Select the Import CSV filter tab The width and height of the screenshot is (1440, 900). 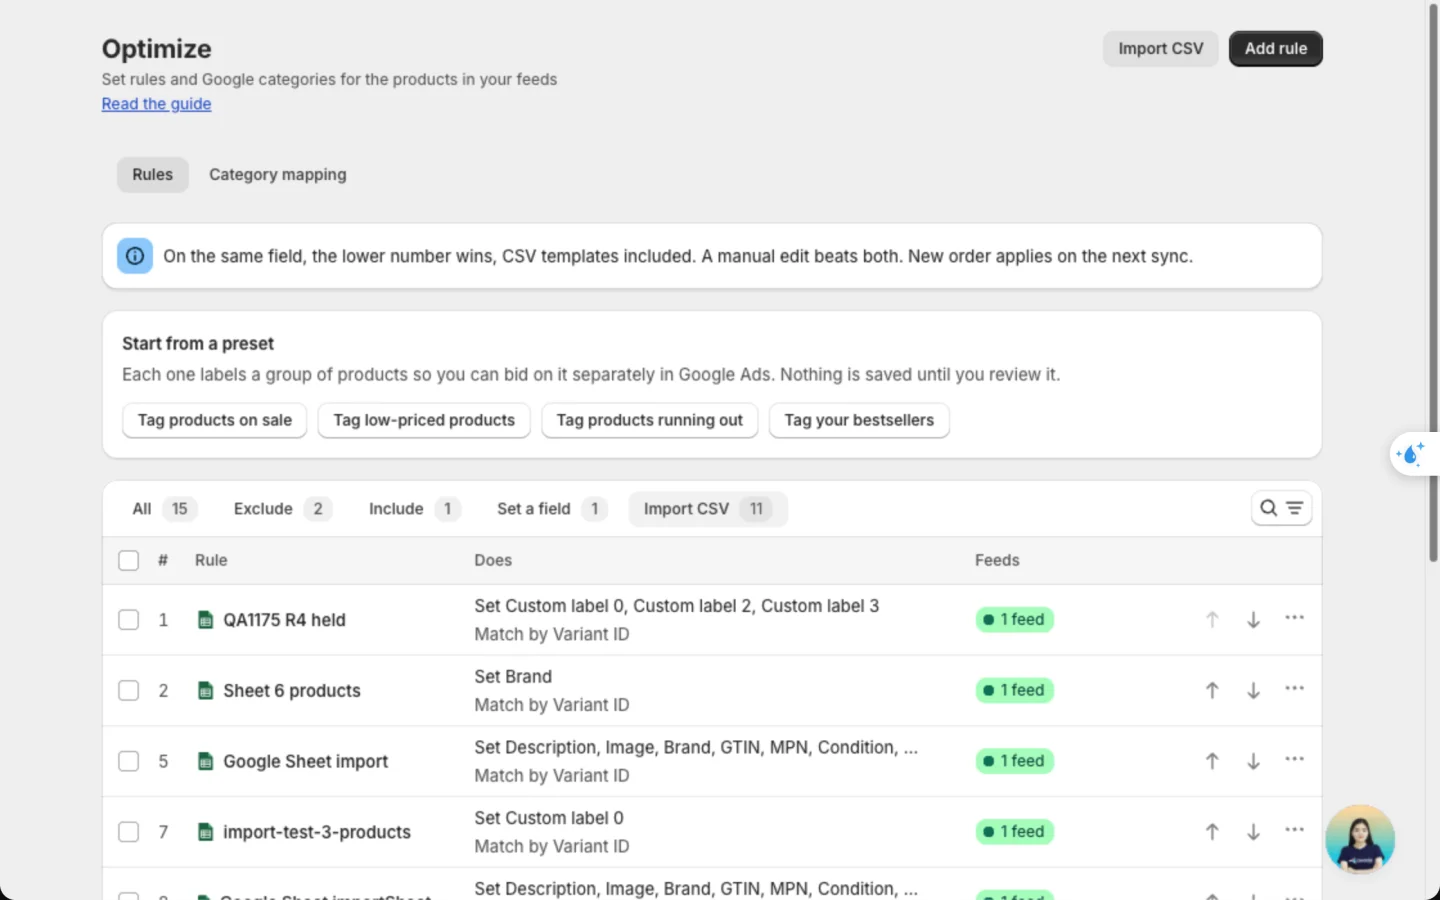click(708, 509)
